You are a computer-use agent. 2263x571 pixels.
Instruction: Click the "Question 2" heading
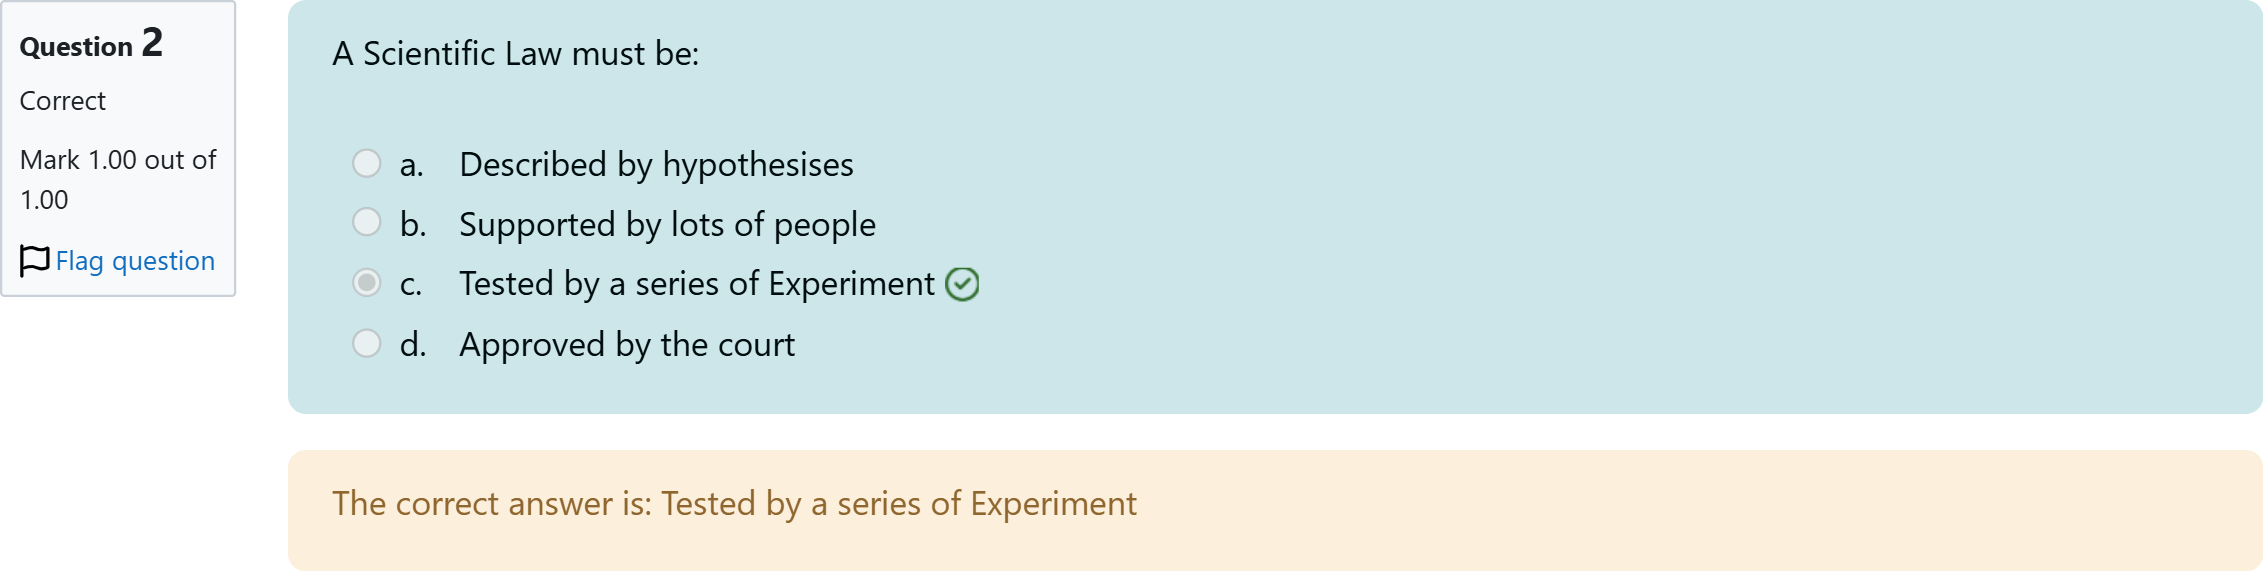(91, 45)
